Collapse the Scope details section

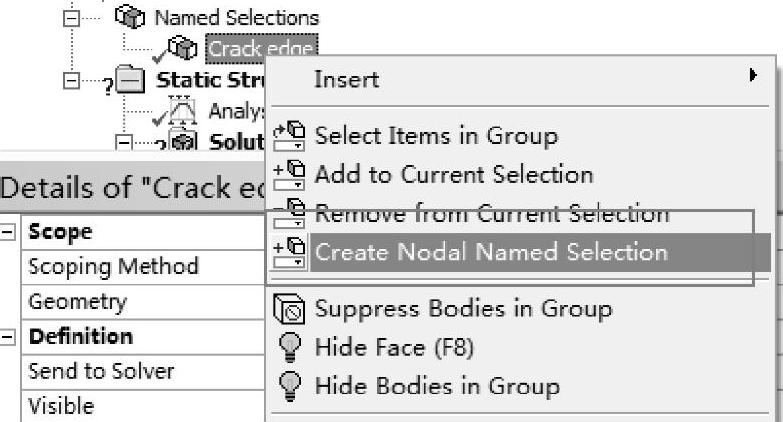pos(9,231)
